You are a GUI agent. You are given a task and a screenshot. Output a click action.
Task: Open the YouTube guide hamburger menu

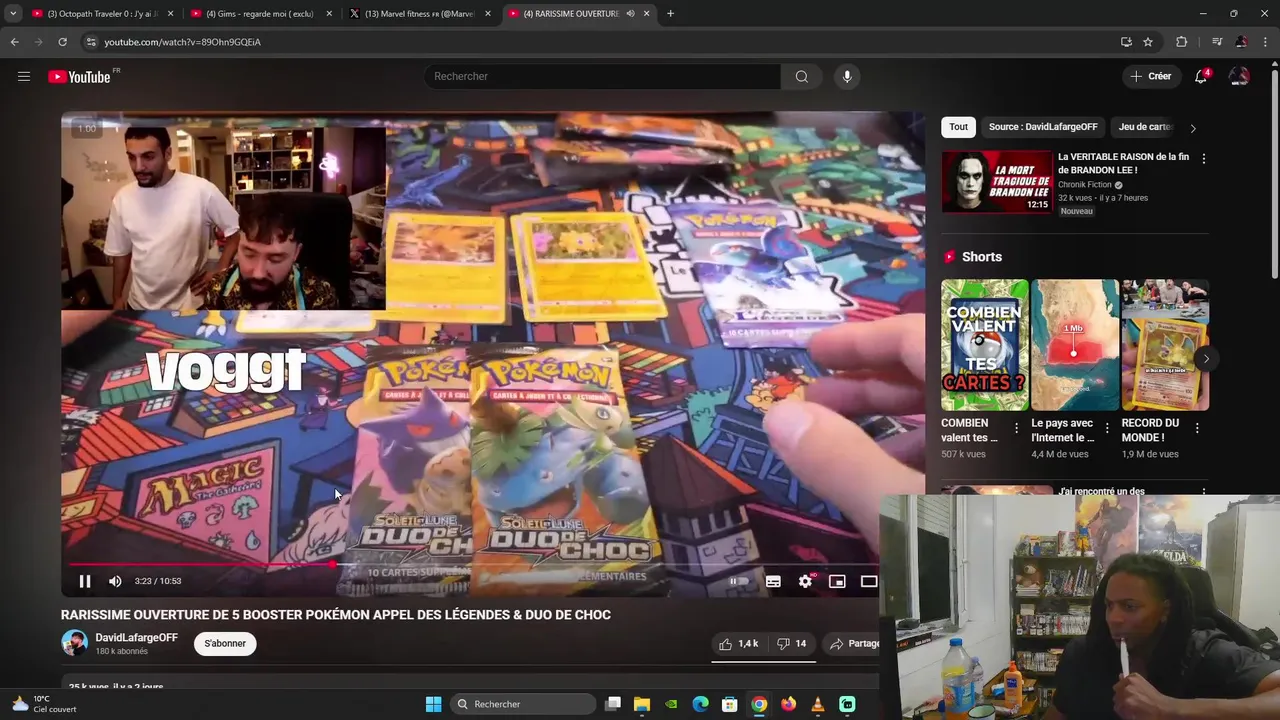pyautogui.click(x=24, y=76)
